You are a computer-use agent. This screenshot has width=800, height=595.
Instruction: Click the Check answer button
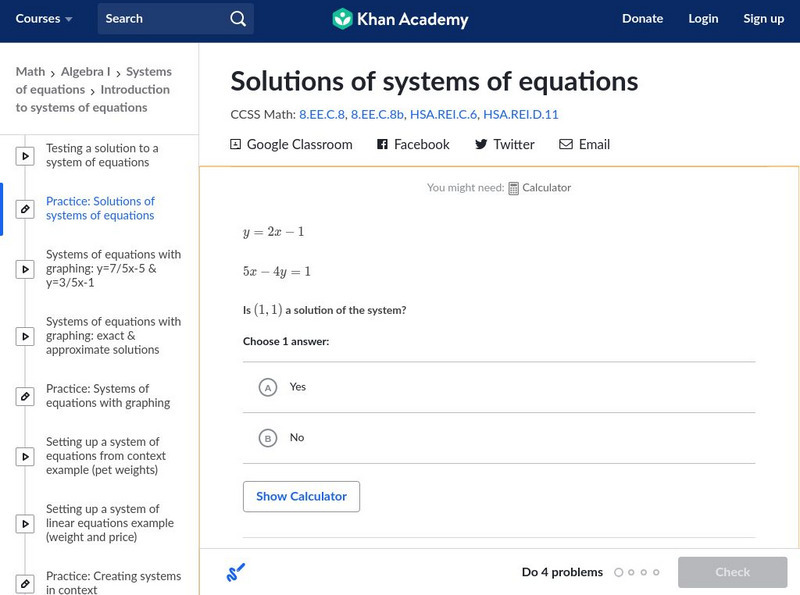732,572
